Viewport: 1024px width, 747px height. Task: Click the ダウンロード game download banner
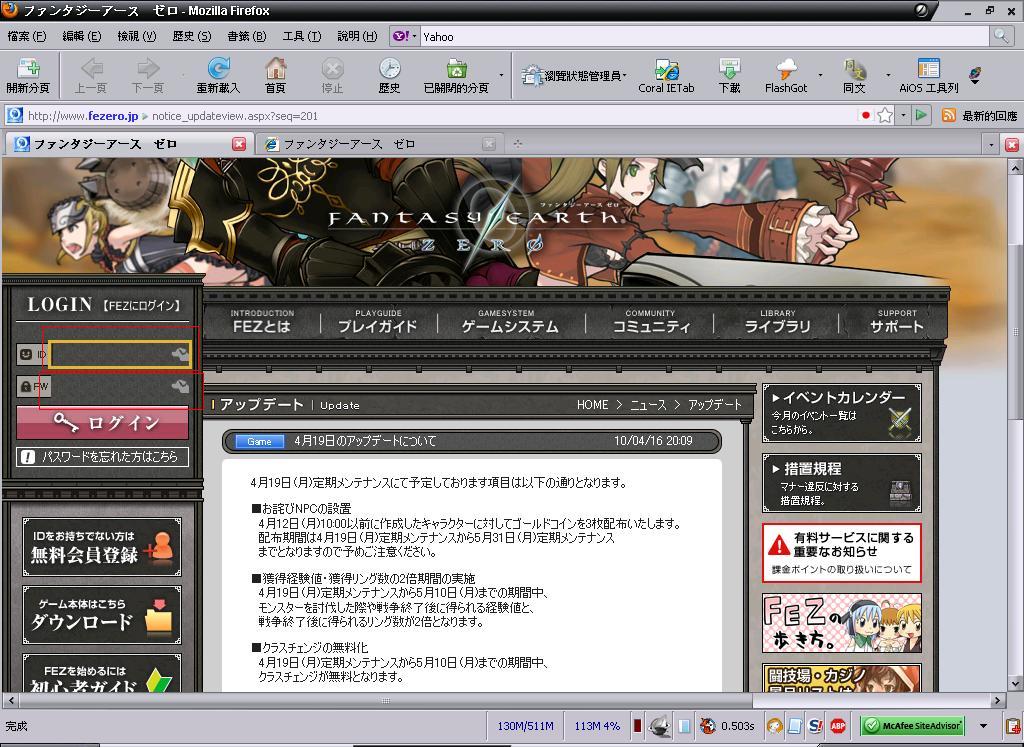point(102,614)
